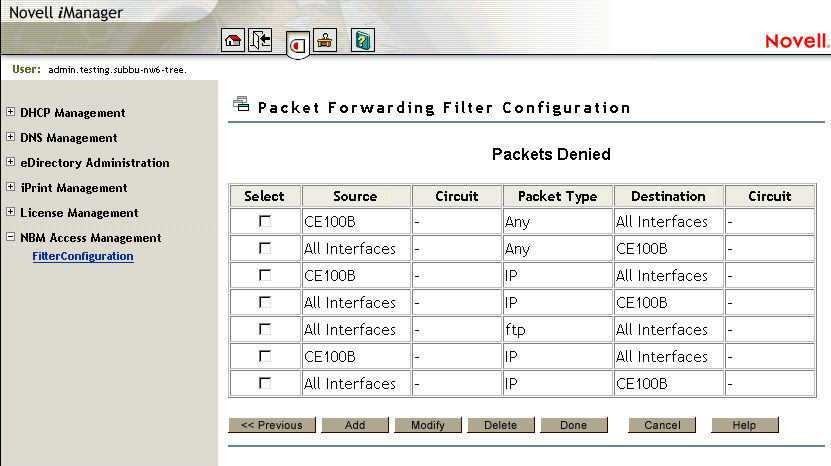Viewport: 831px width, 466px height.
Task: Click All Interfaces source in the ftp row
Action: 356,330
